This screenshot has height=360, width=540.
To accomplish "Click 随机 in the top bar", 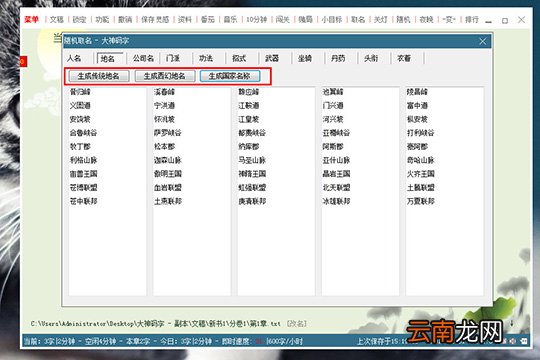I will [403, 19].
